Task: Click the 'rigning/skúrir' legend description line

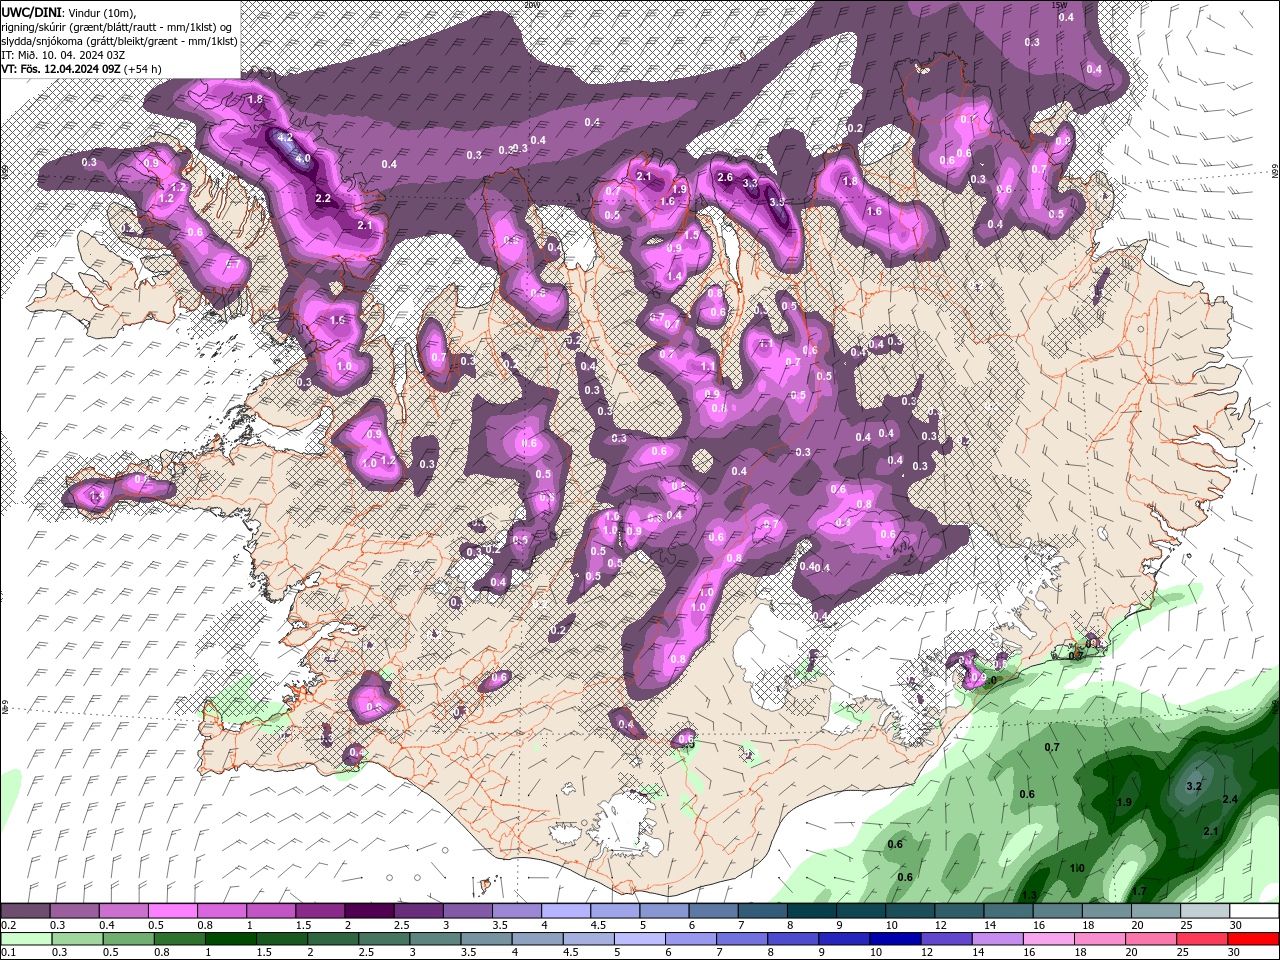Action: 118,26
